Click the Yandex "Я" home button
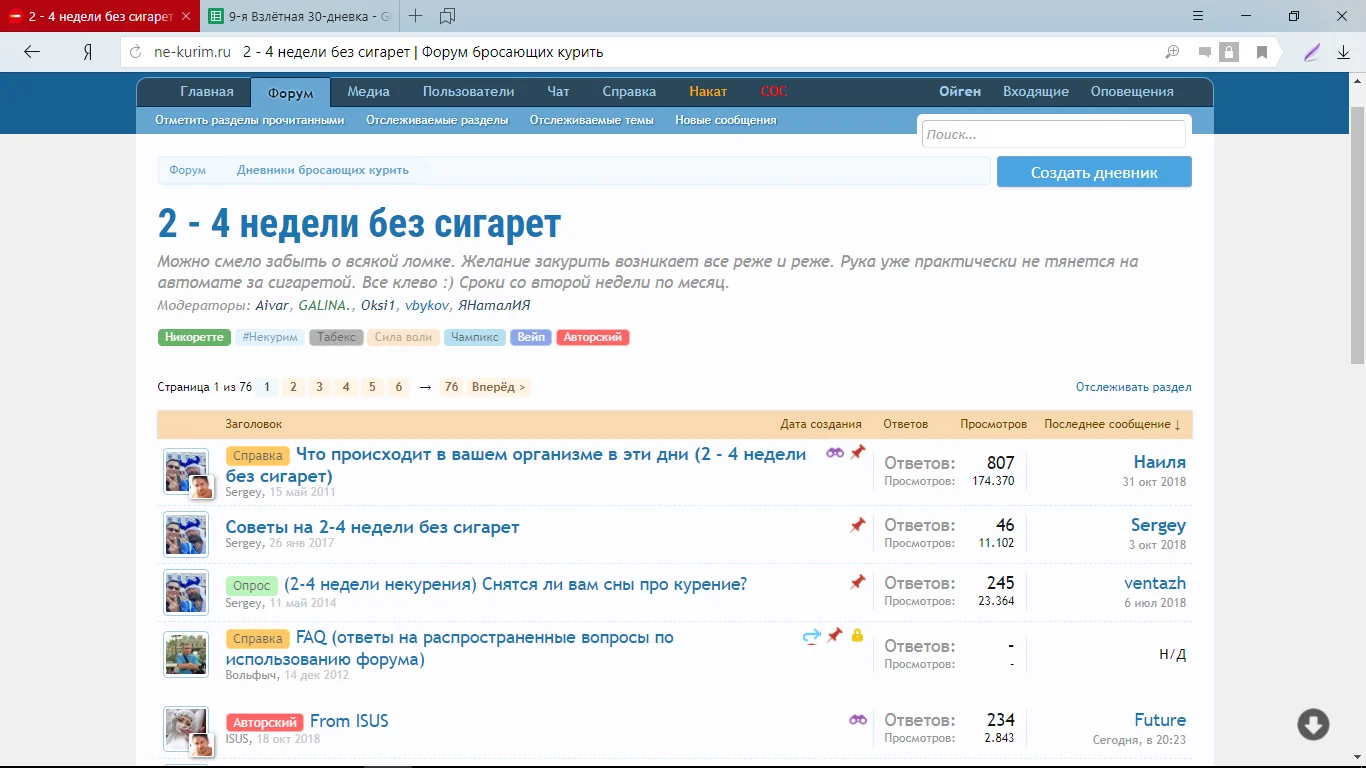Image resolution: width=1366 pixels, height=768 pixels. [88, 53]
